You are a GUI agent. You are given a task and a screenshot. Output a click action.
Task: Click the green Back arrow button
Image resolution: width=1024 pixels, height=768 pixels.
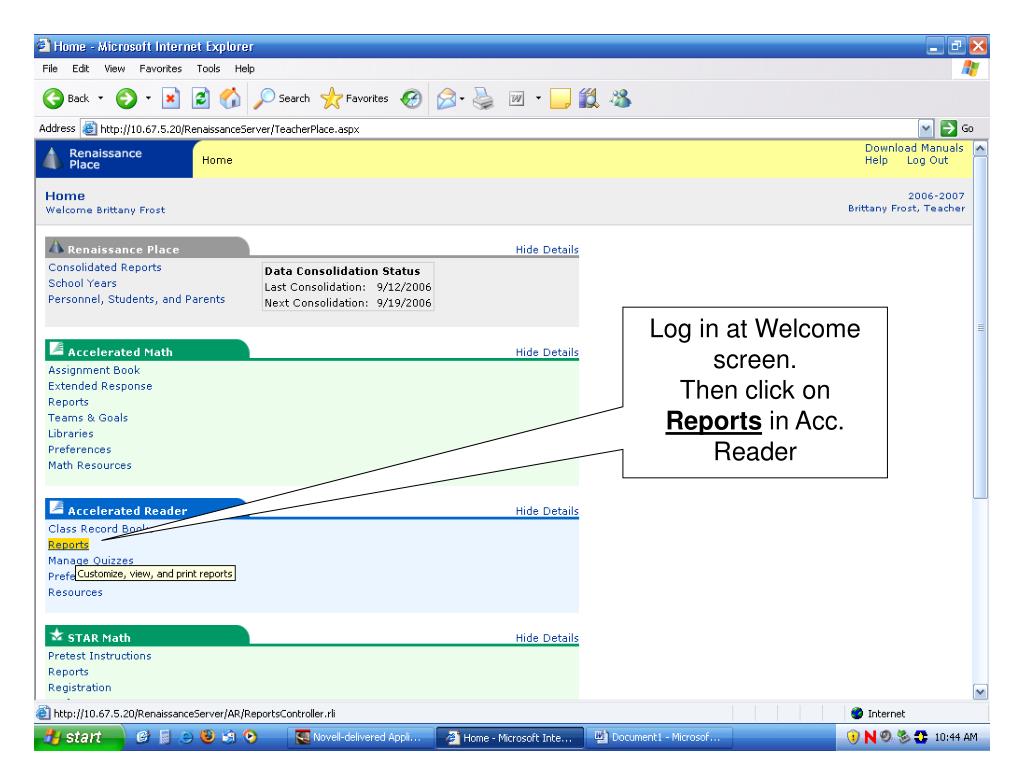pos(54,99)
